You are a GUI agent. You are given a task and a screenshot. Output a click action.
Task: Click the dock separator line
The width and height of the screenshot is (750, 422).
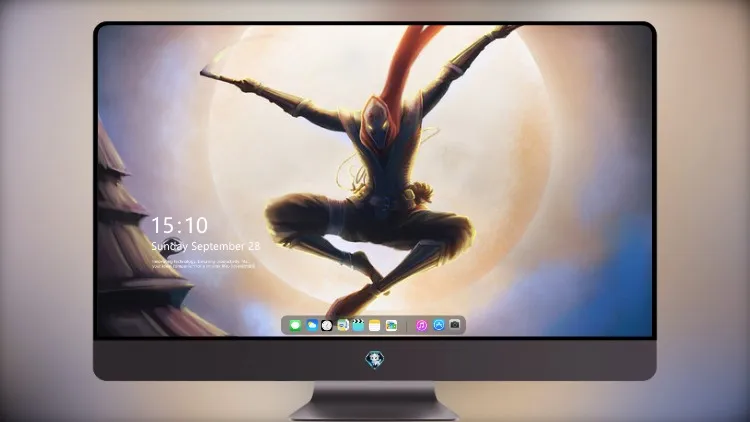(407, 326)
